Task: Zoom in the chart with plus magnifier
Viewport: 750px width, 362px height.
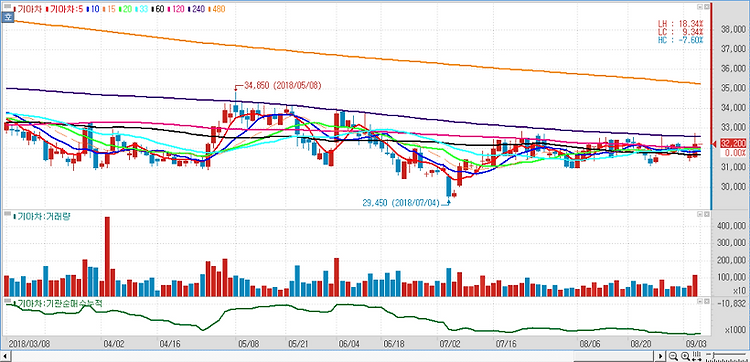Action: pyautogui.click(x=685, y=356)
